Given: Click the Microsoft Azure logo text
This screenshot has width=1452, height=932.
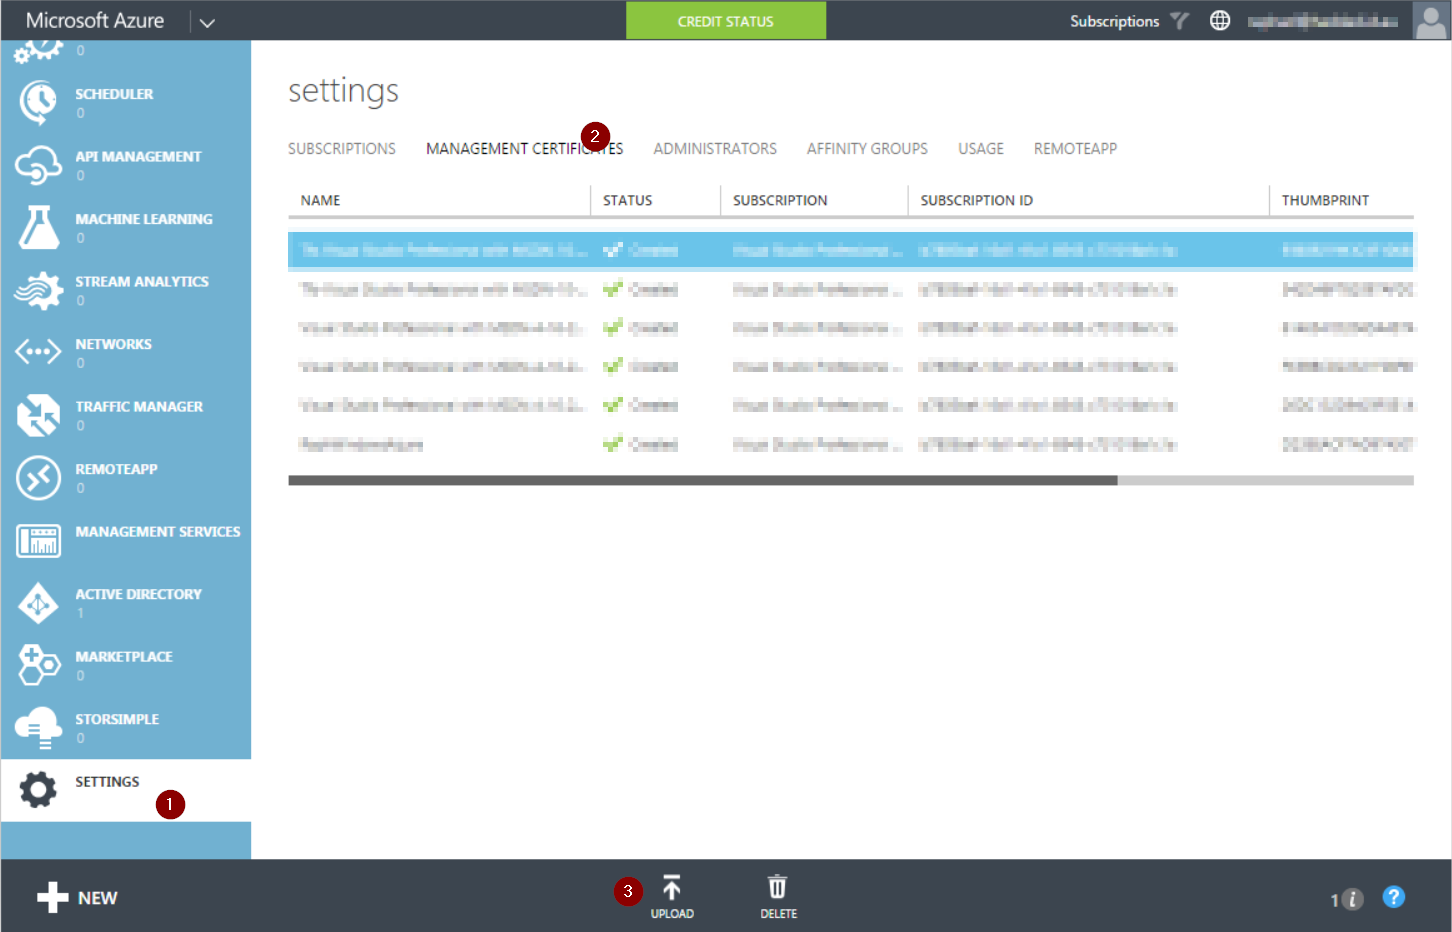Looking at the screenshot, I should pyautogui.click(x=95, y=20).
